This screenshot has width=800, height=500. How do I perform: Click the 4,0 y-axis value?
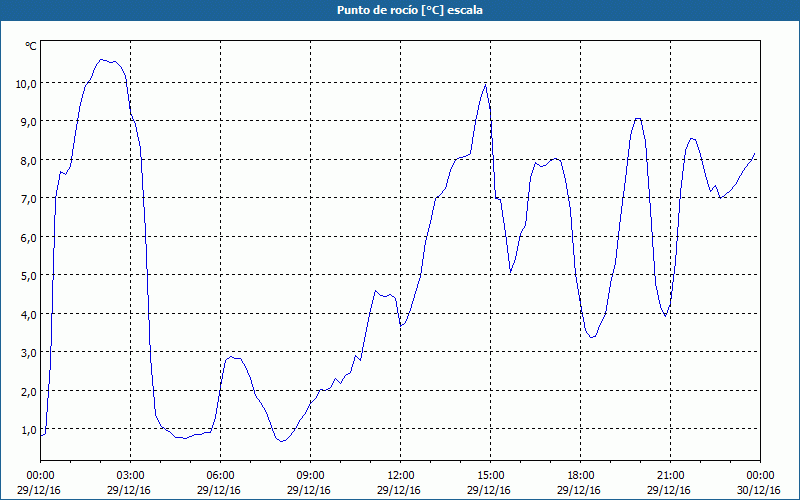[29, 315]
